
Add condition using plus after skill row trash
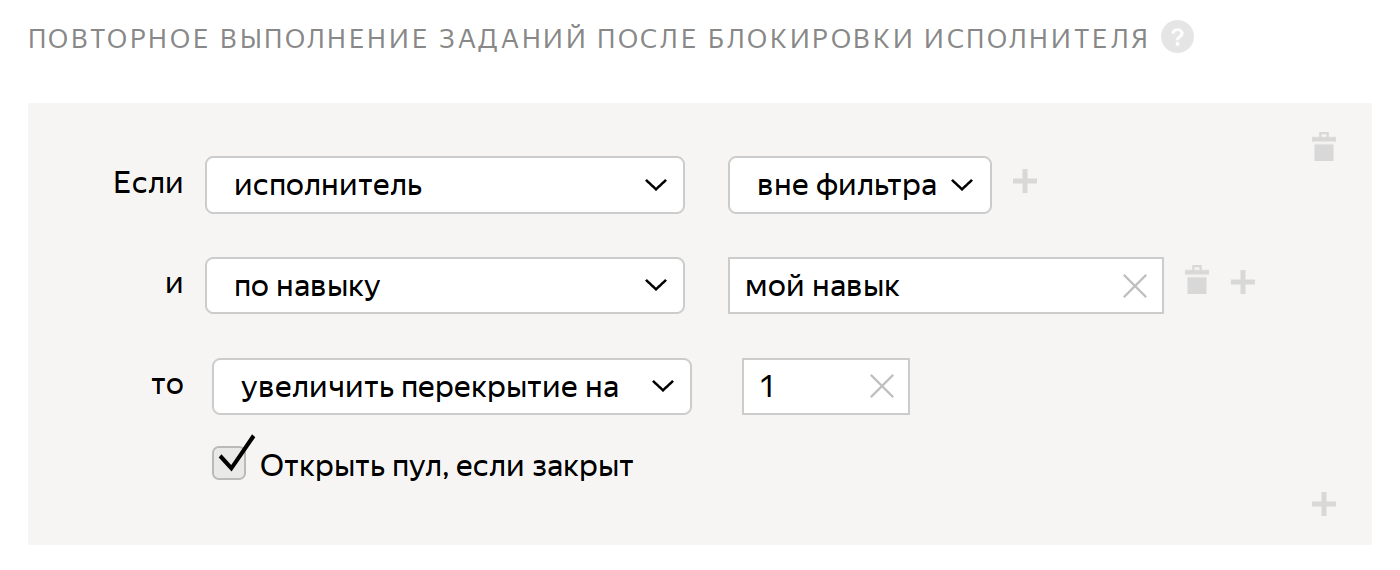[1242, 283]
